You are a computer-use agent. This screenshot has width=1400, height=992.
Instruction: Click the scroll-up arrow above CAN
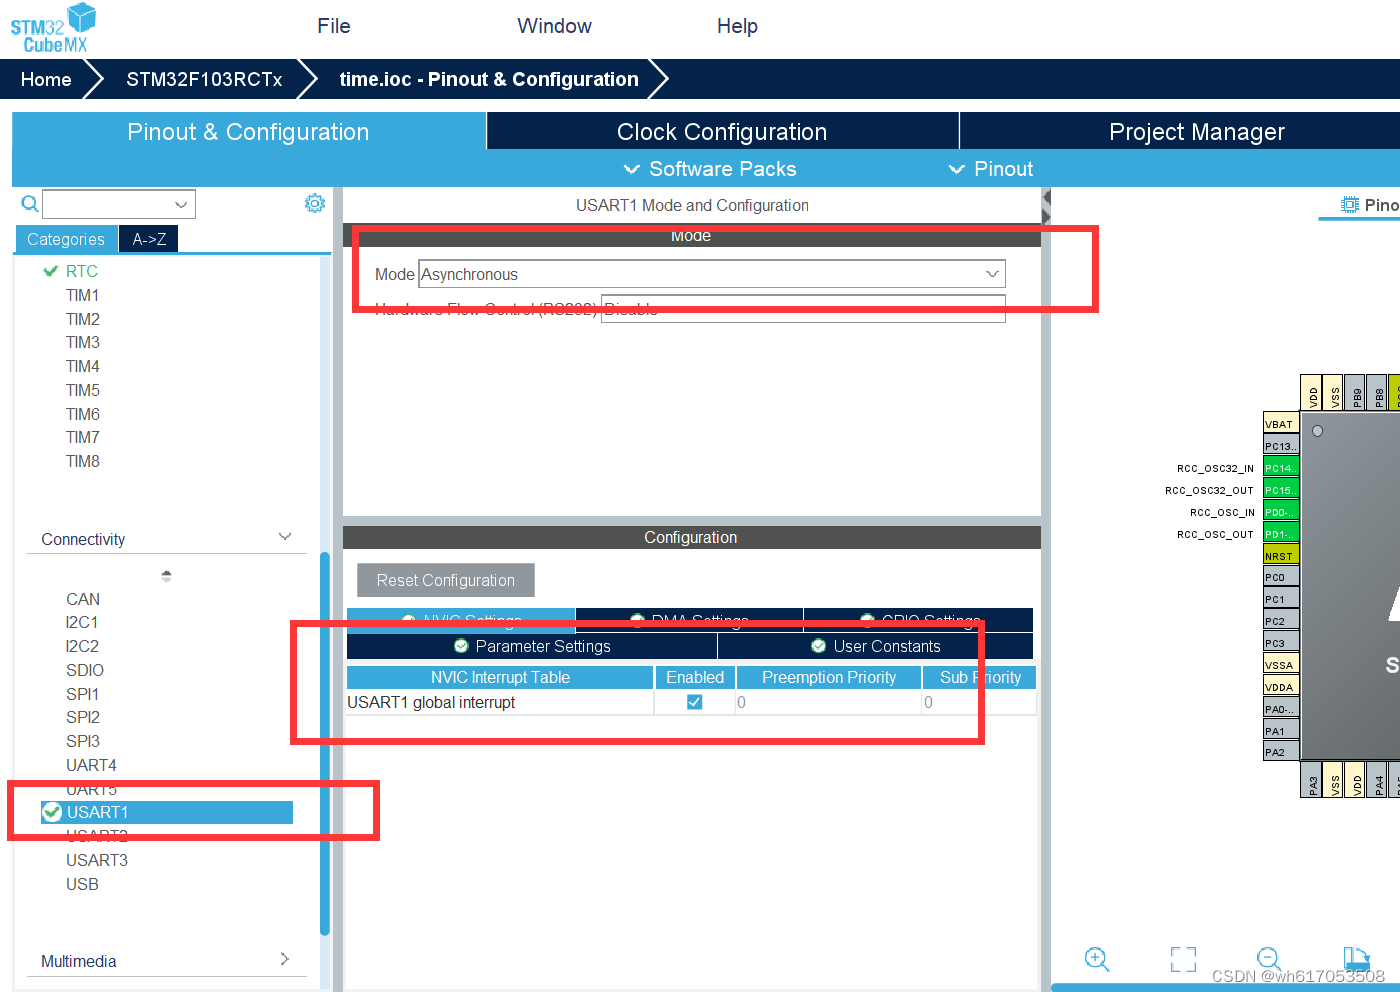166,576
